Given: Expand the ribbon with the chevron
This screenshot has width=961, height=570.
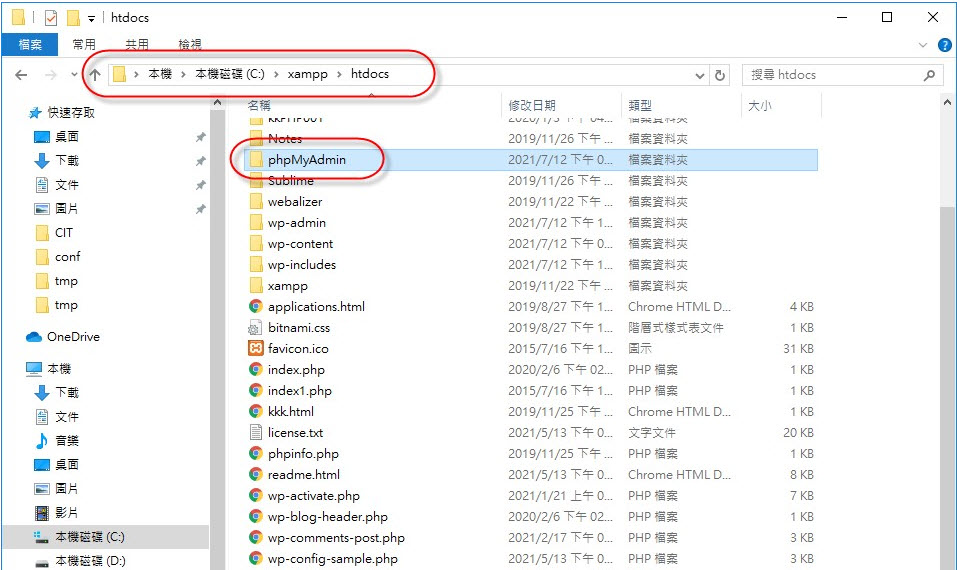Looking at the screenshot, I should click(923, 45).
